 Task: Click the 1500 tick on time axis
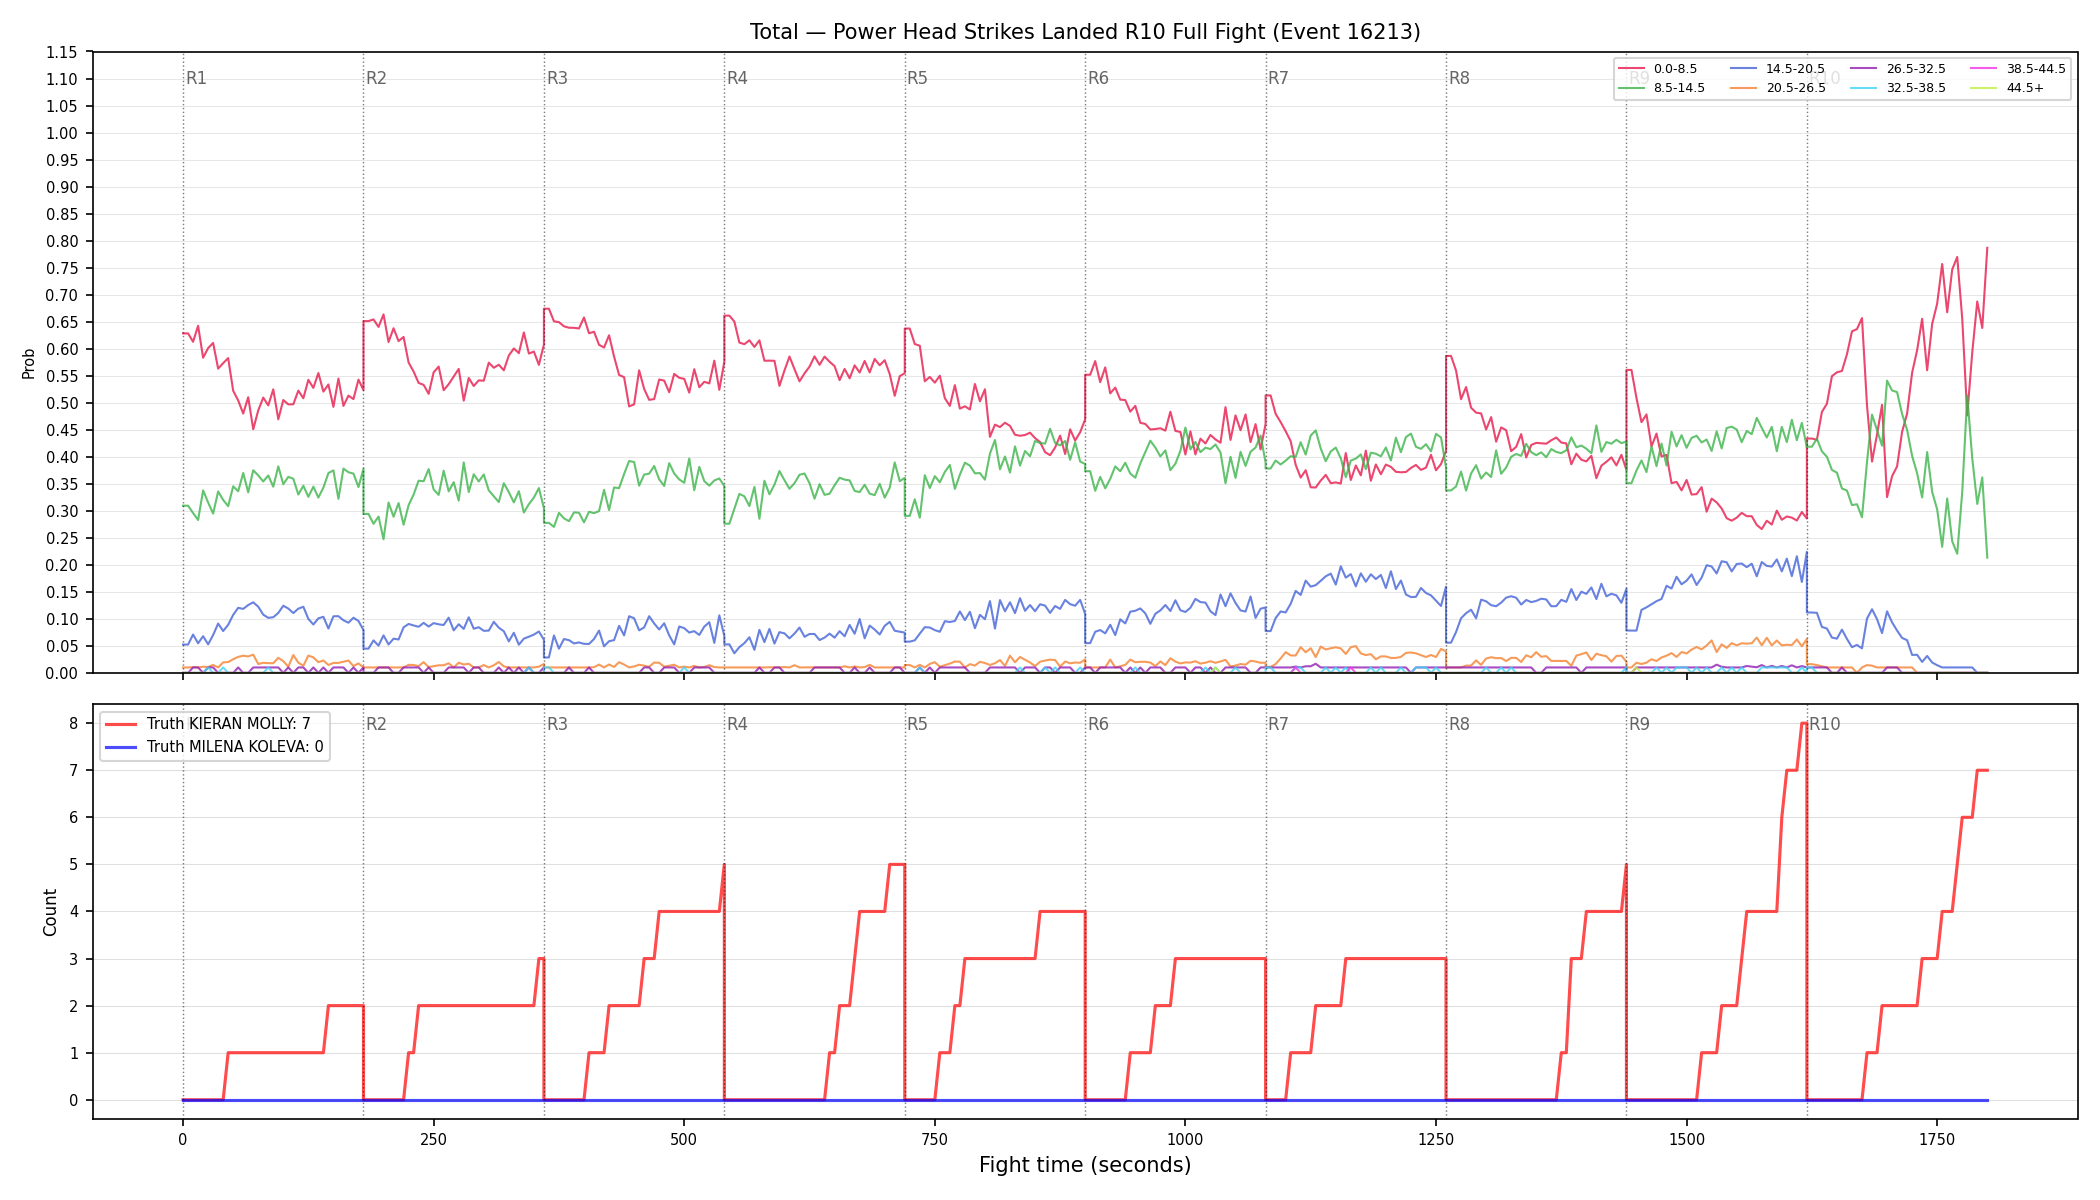[1687, 1139]
